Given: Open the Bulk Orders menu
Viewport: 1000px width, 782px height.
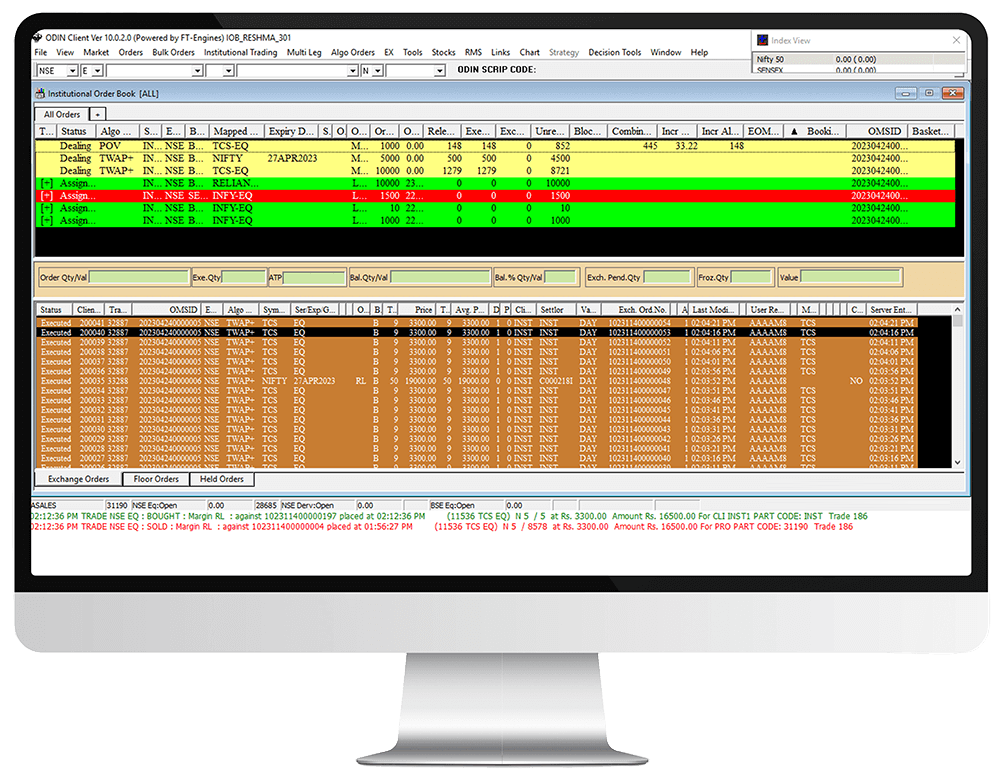Looking at the screenshot, I should coord(173,52).
